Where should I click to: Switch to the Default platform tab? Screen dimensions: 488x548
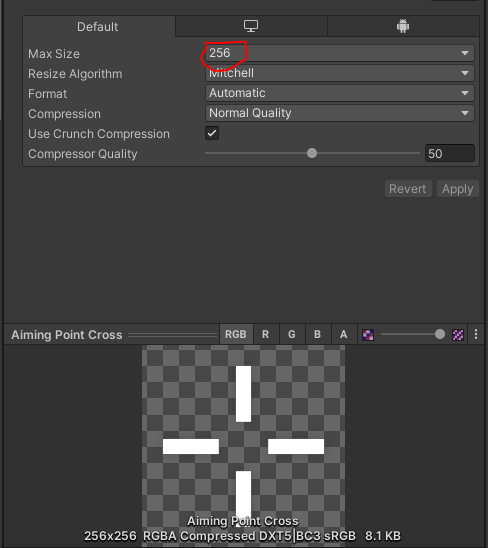(99, 27)
